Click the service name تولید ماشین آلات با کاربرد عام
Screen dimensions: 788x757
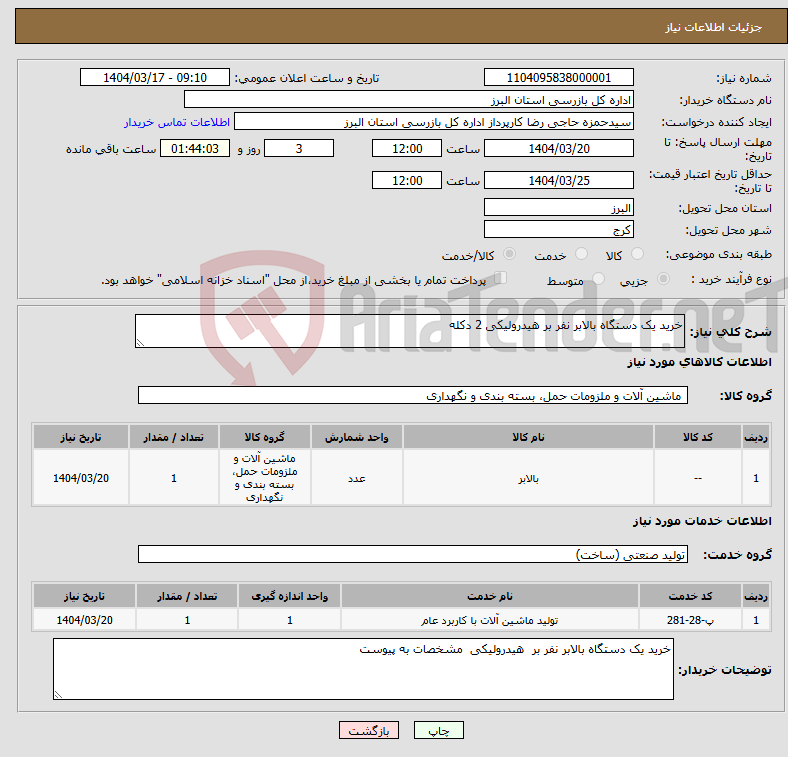(489, 620)
